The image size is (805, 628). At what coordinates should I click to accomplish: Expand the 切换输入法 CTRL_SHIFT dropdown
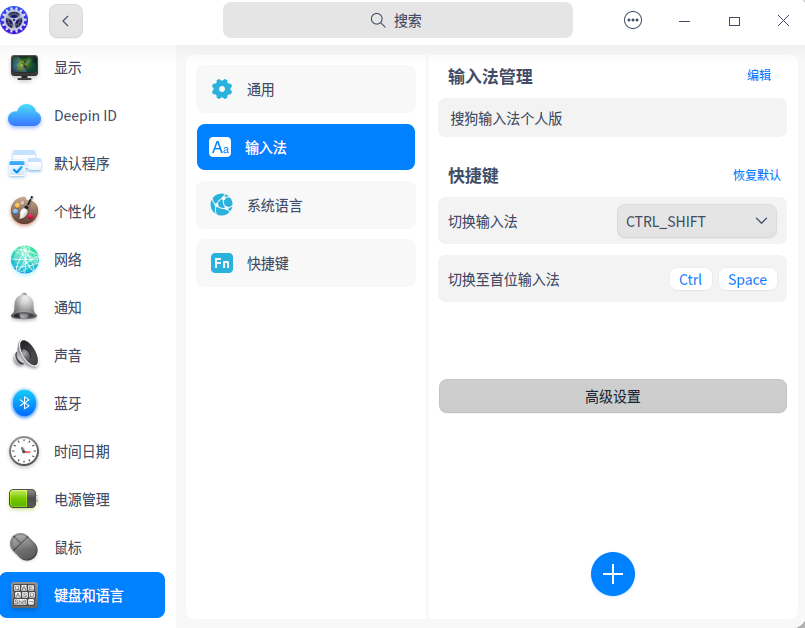pyautogui.click(x=697, y=221)
